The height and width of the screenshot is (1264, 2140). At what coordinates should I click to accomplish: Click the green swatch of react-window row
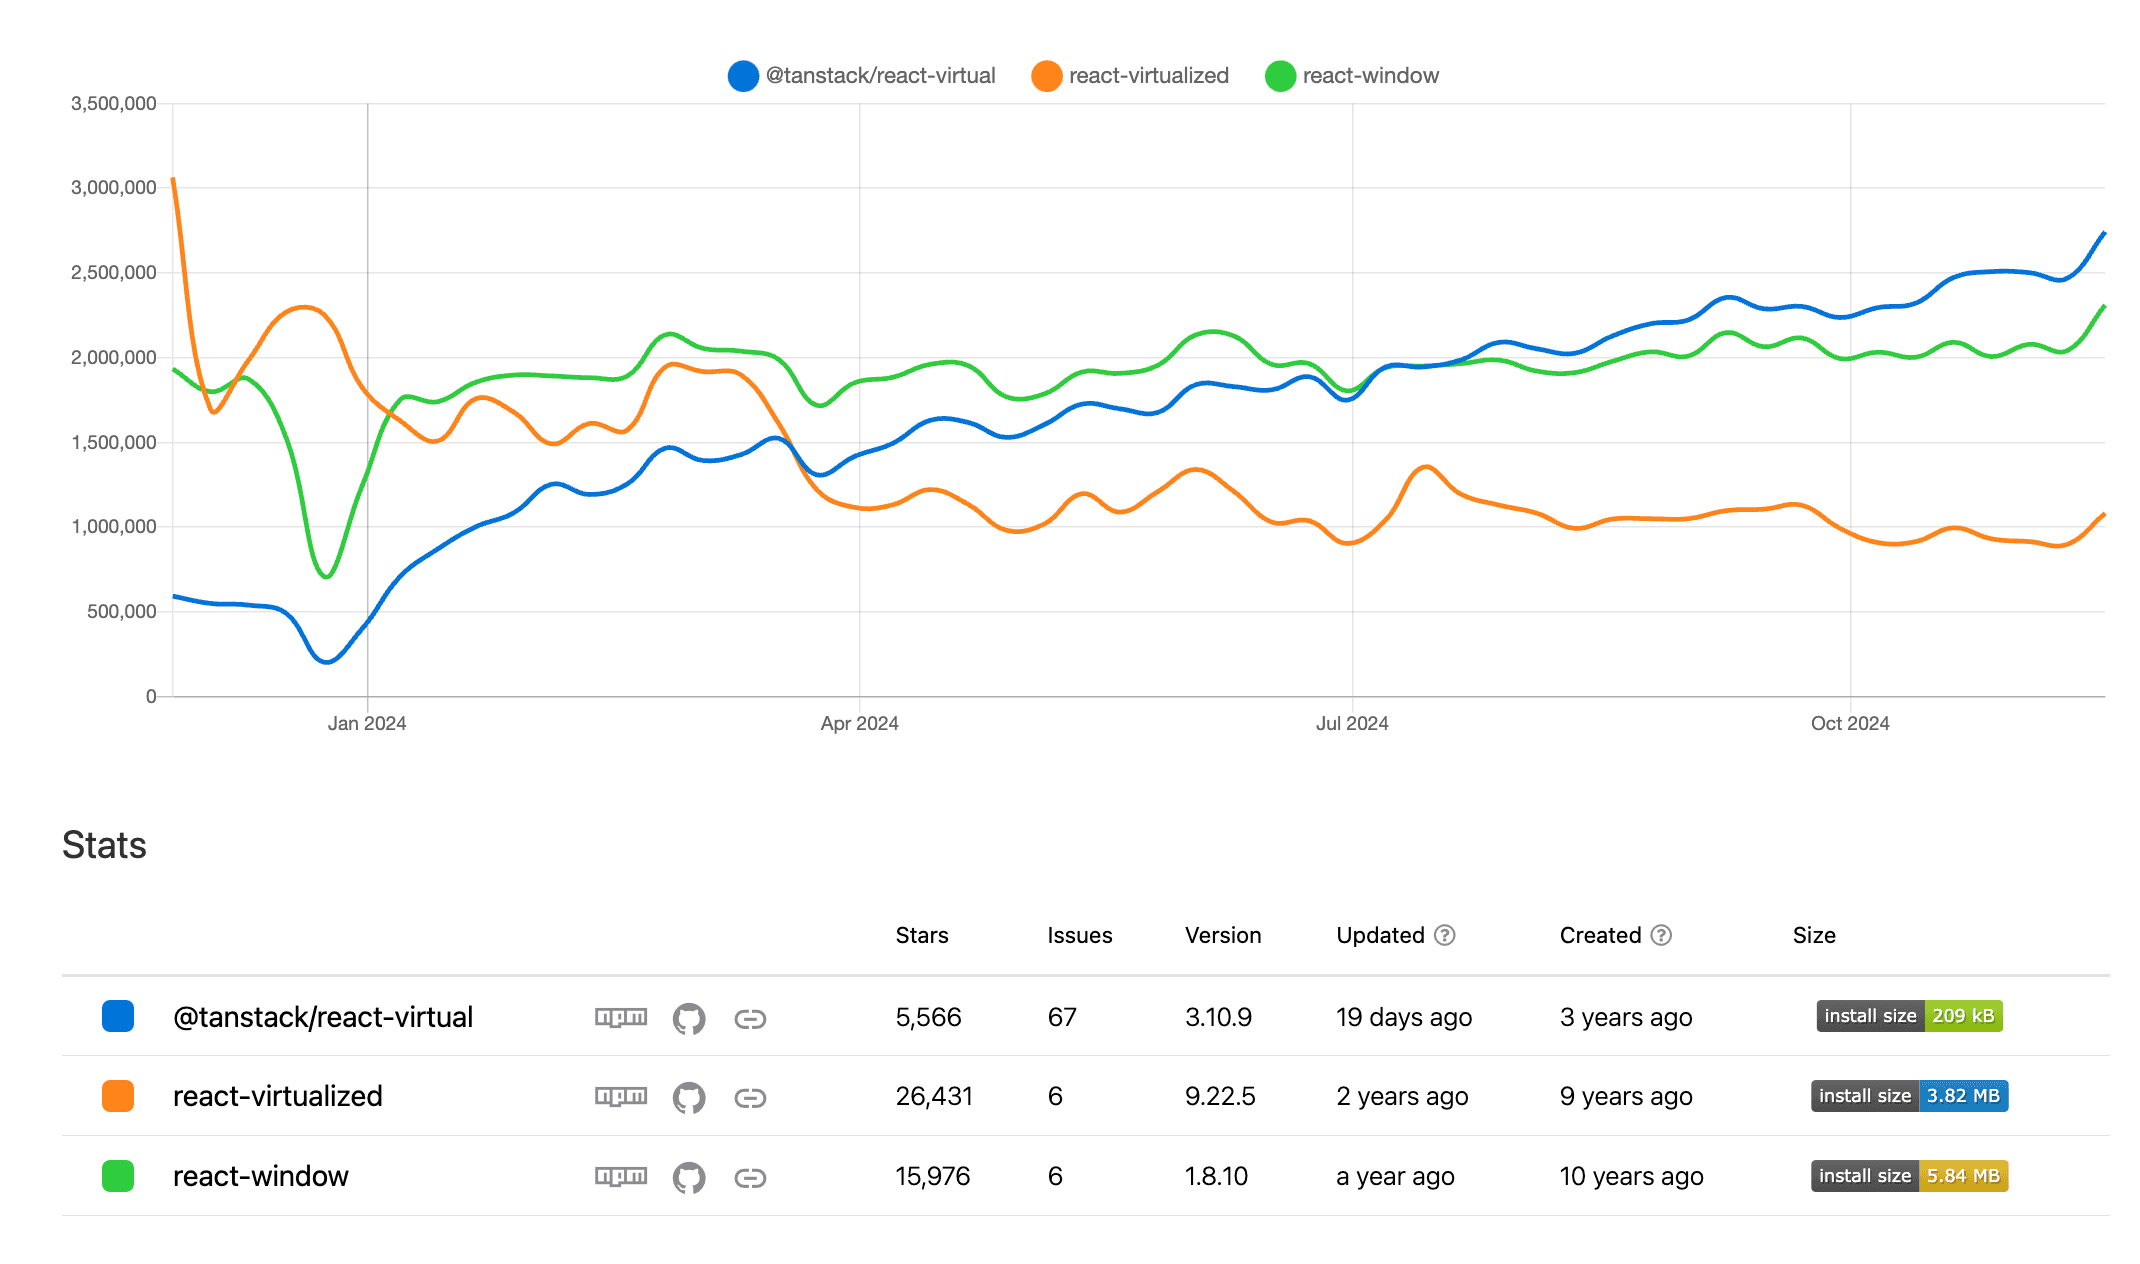click(x=118, y=1175)
